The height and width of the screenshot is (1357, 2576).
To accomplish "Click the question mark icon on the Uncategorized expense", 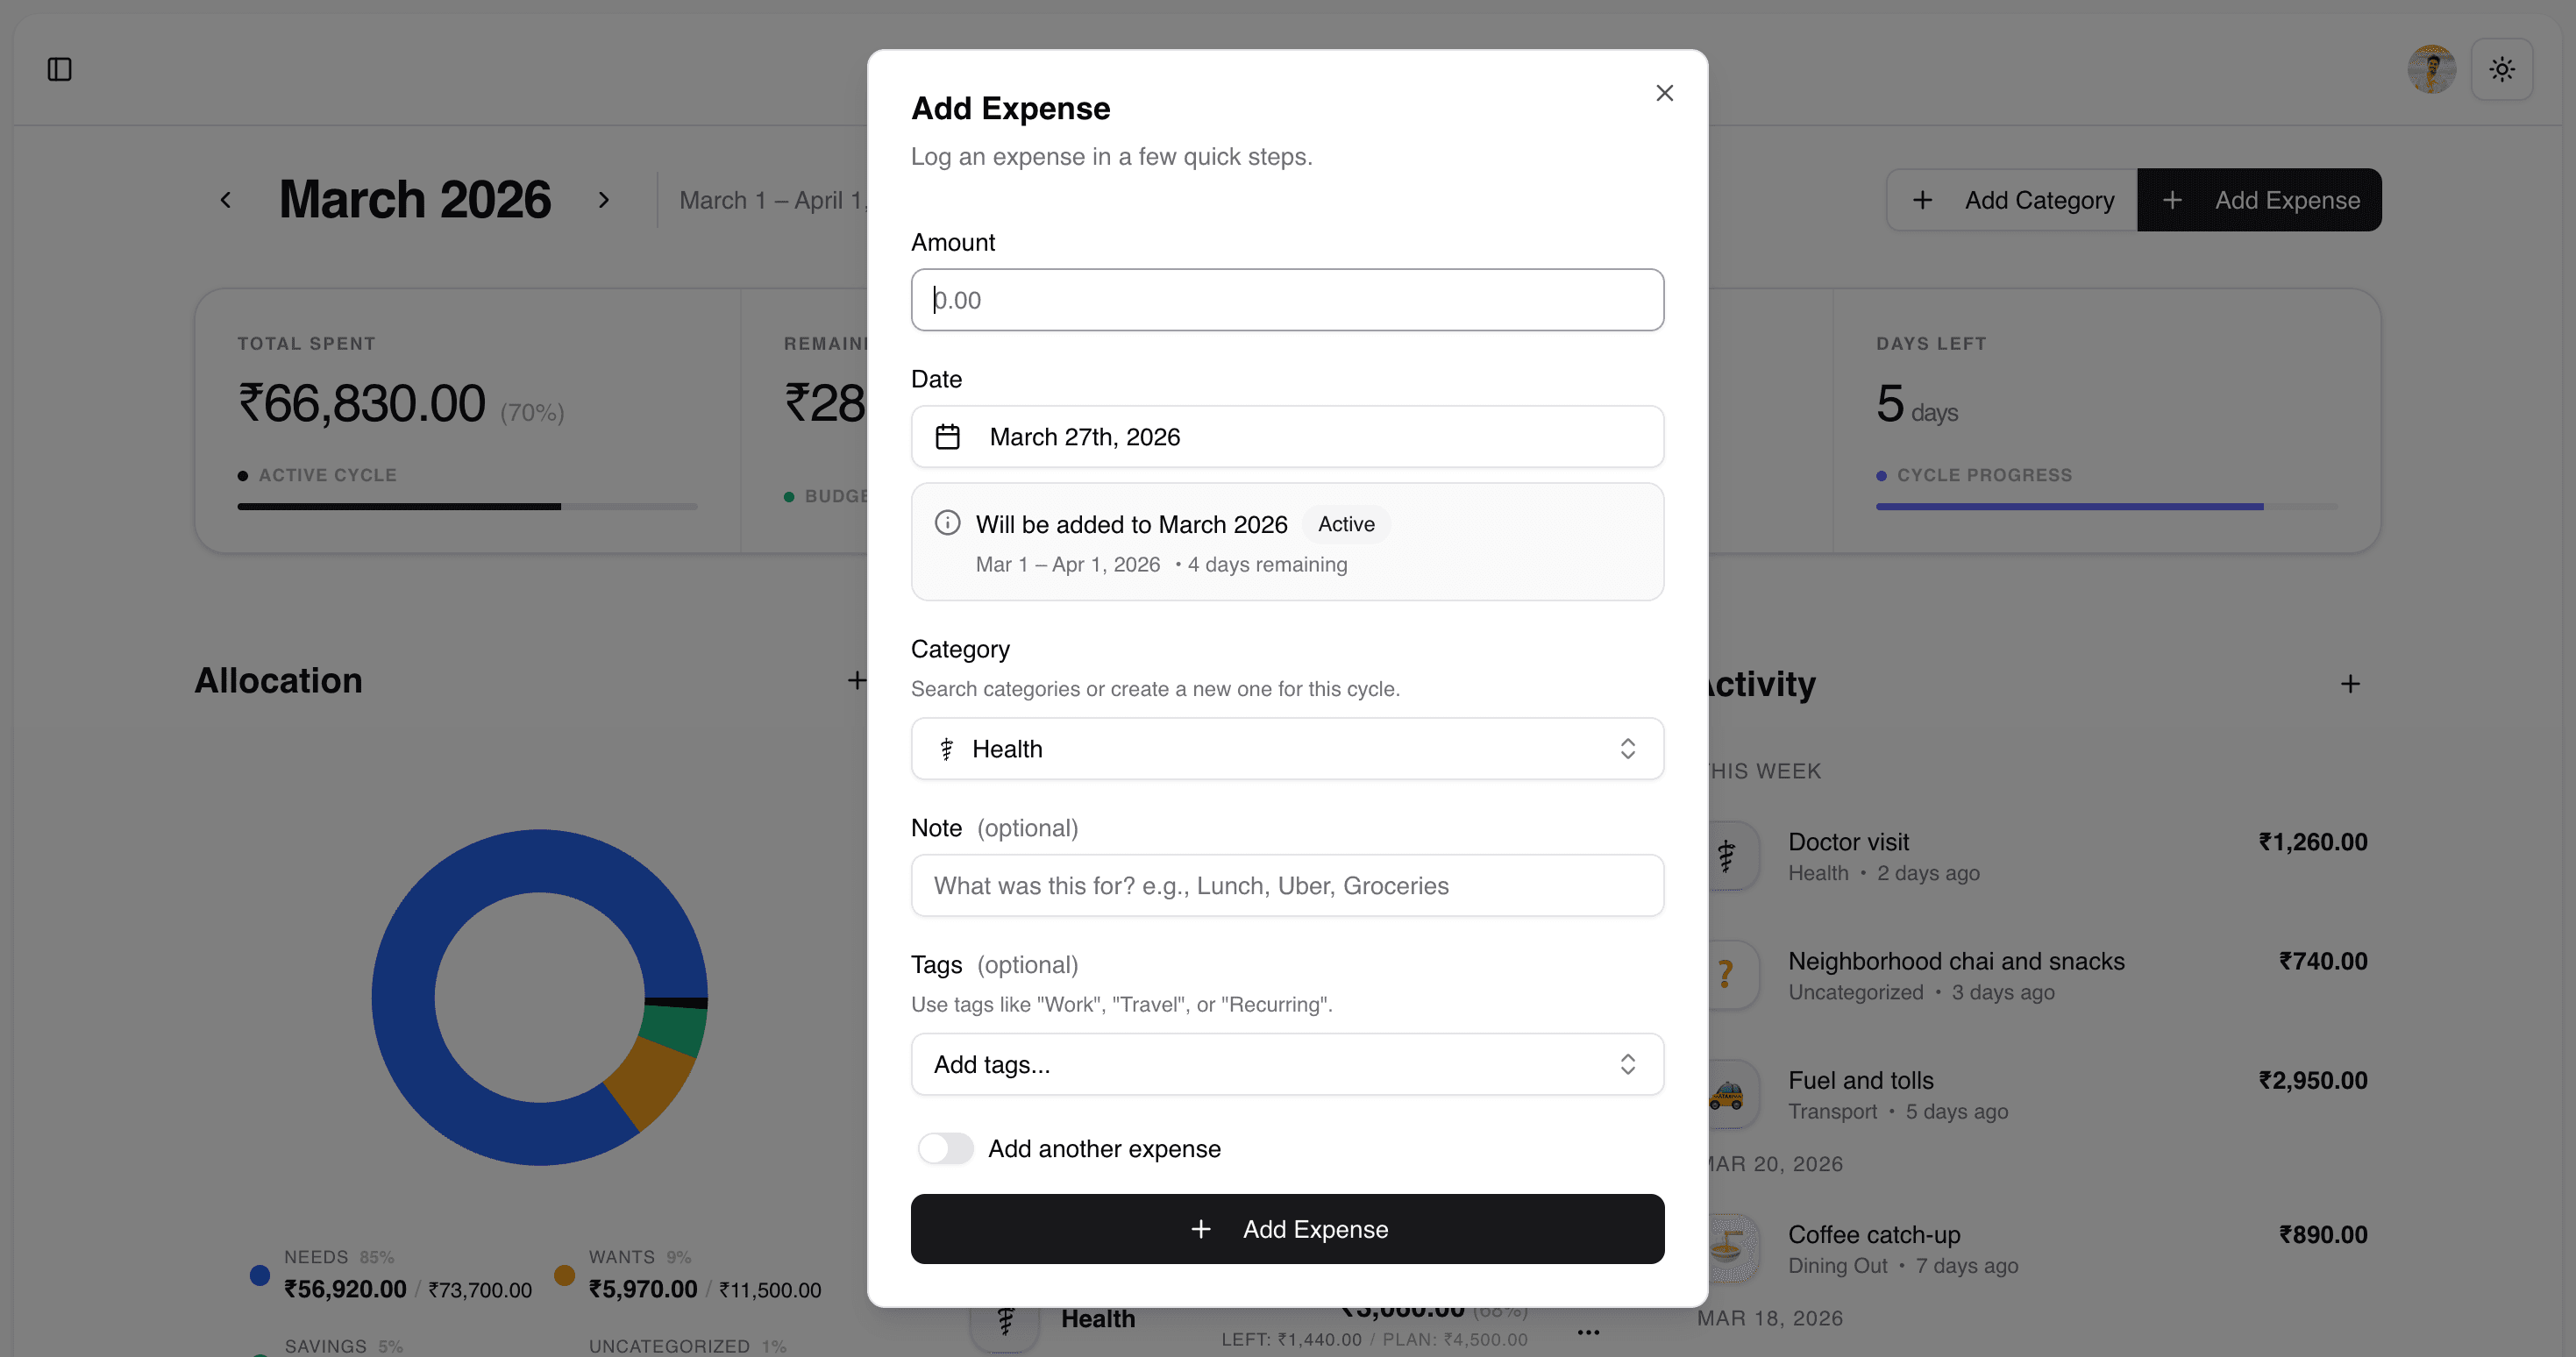I will (x=1726, y=974).
